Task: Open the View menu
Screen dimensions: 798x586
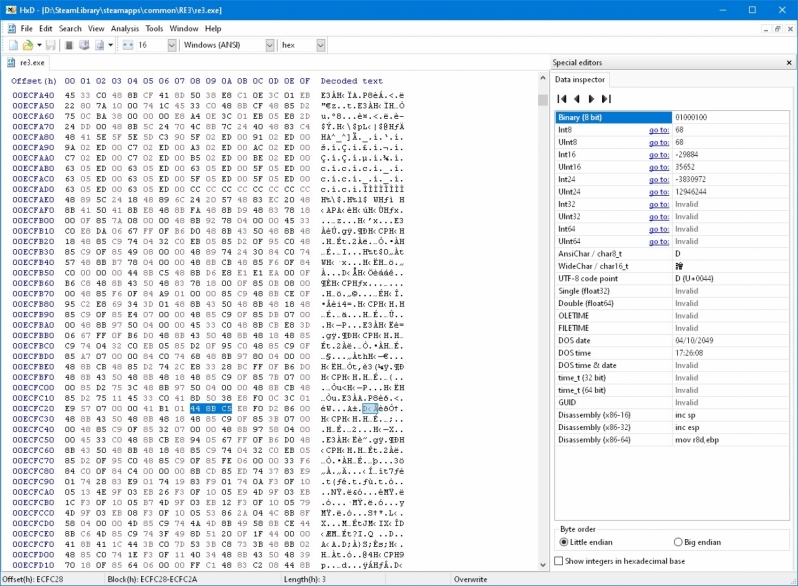Action: (96, 29)
